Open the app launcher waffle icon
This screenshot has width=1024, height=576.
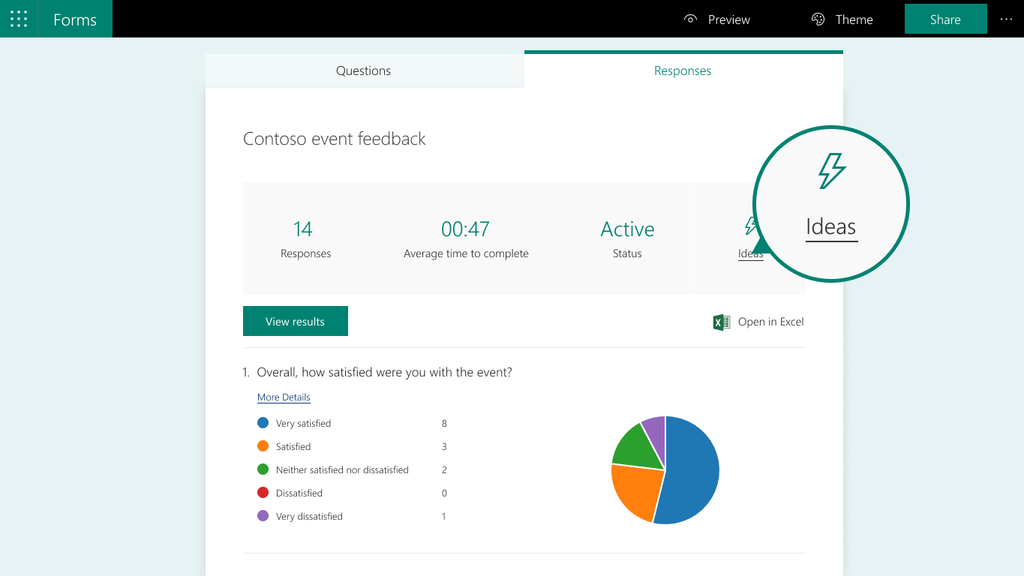[18, 18]
